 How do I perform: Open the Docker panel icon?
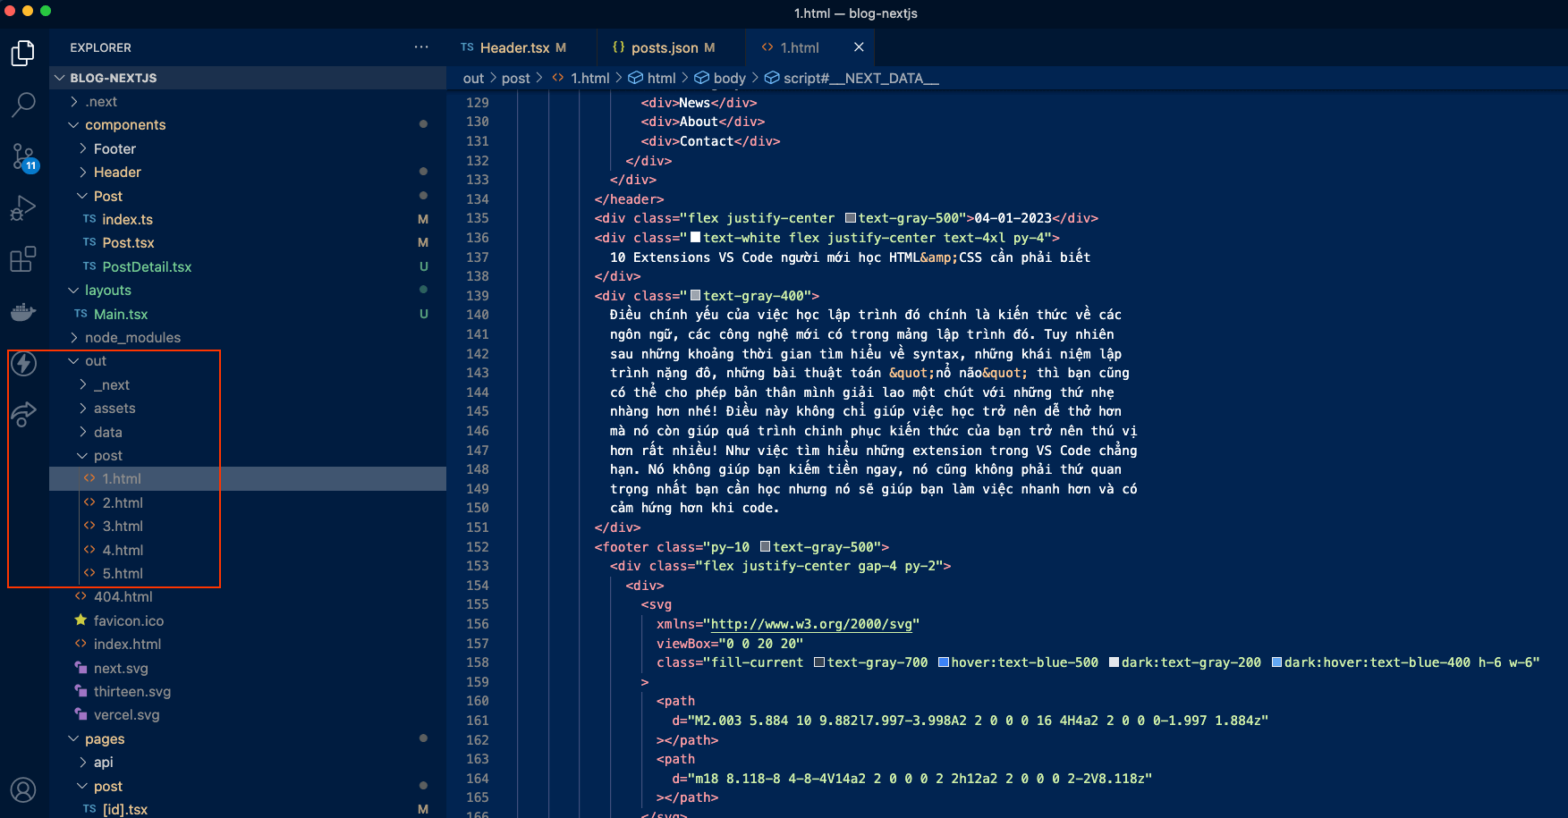[23, 312]
